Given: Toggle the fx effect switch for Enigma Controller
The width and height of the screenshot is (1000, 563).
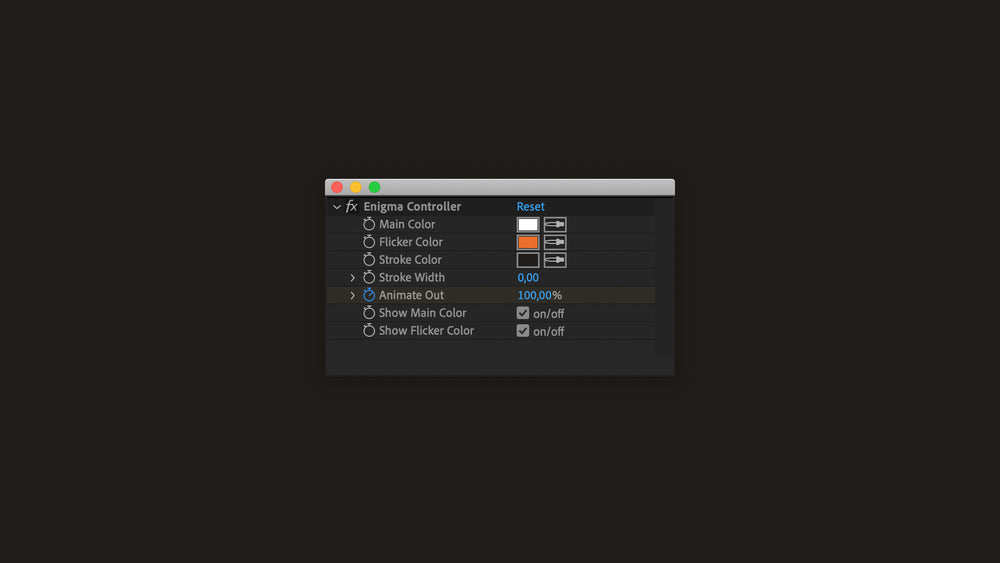Looking at the screenshot, I should coord(351,207).
